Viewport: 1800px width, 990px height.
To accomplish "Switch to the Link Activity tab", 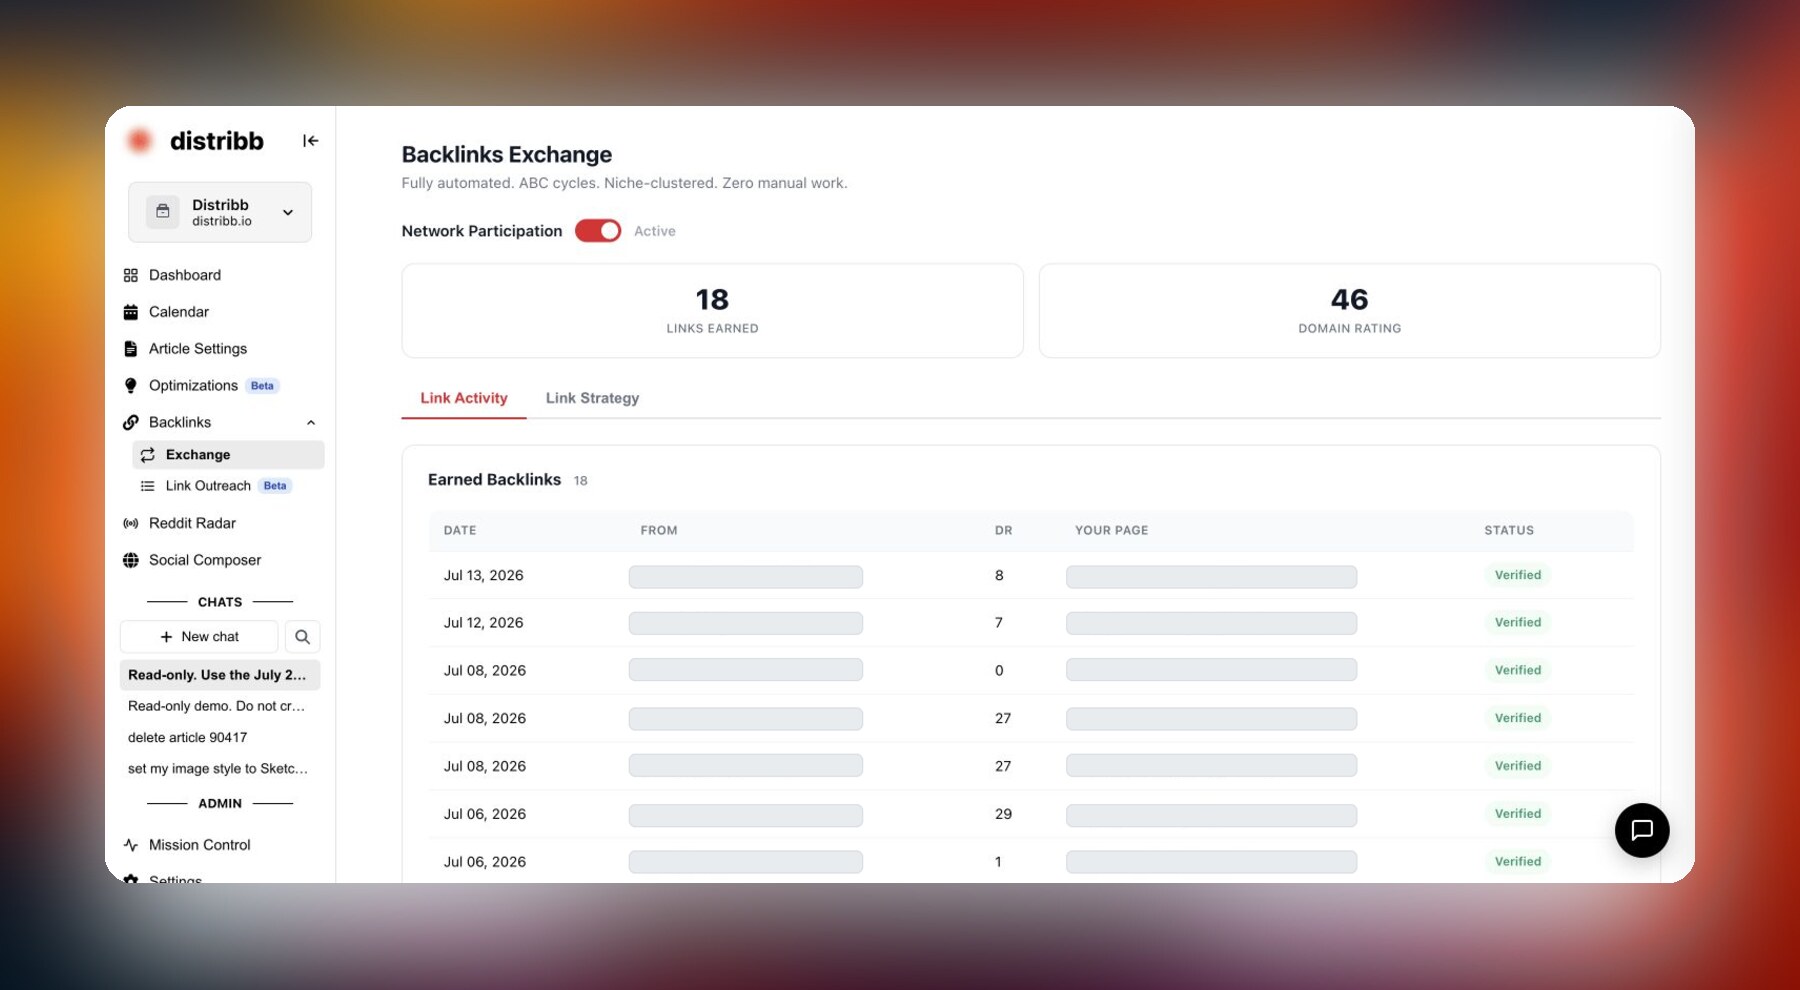I will coord(464,398).
